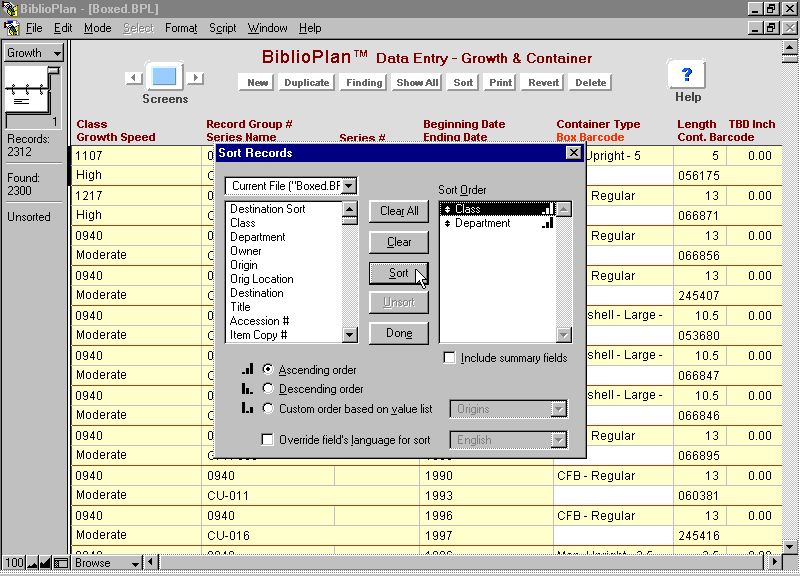Select Ascending order radio button
The image size is (800, 576).
pos(268,369)
